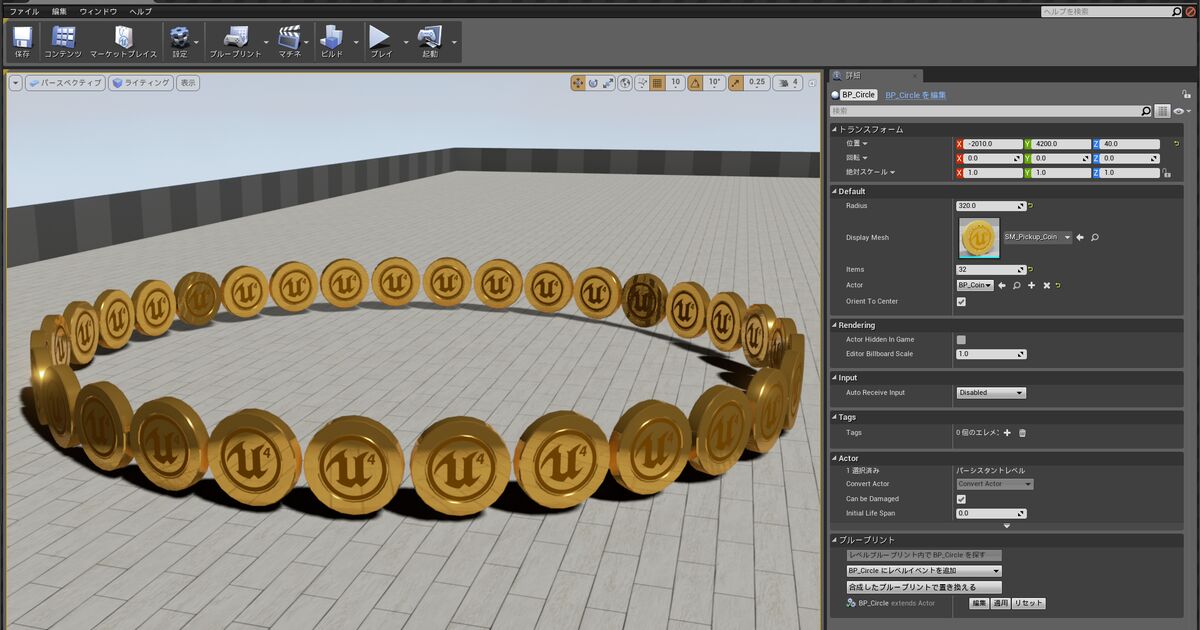The width and height of the screenshot is (1200, 630).
Task: Select the translate gizmo tool in viewport
Action: (x=578, y=83)
